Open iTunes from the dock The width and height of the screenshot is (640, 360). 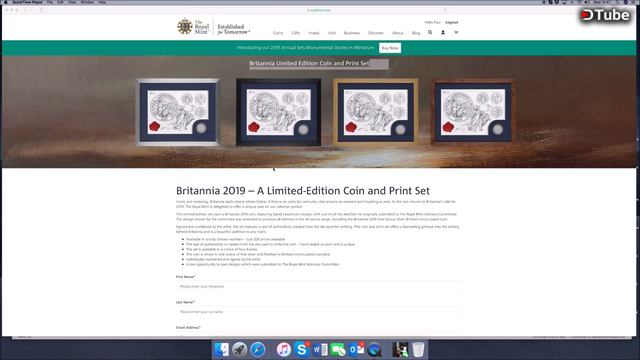click(x=284, y=349)
